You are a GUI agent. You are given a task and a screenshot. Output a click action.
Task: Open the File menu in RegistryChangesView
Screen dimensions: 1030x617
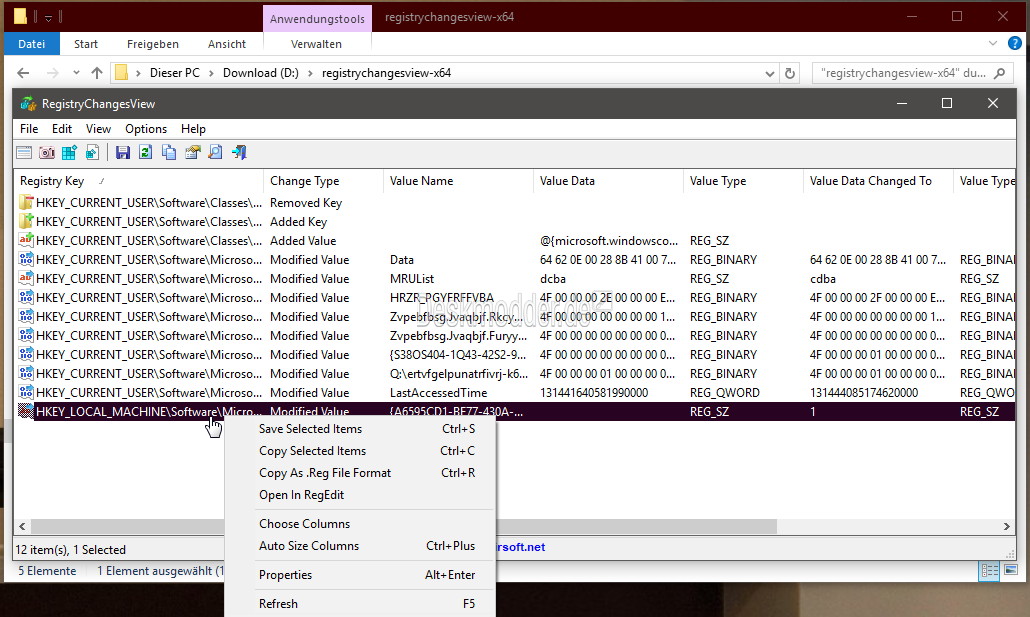29,129
